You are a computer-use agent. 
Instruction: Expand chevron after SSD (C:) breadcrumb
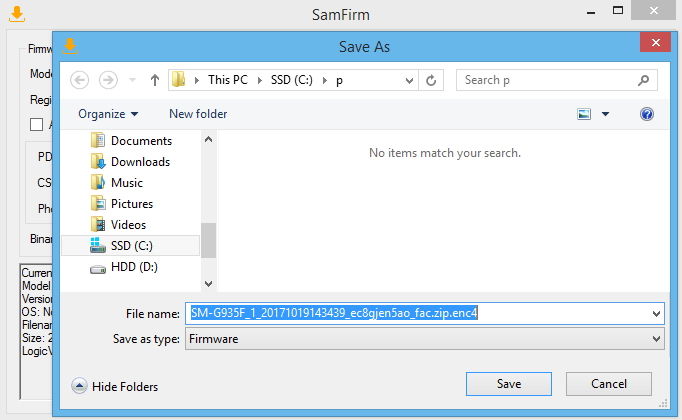[x=324, y=80]
